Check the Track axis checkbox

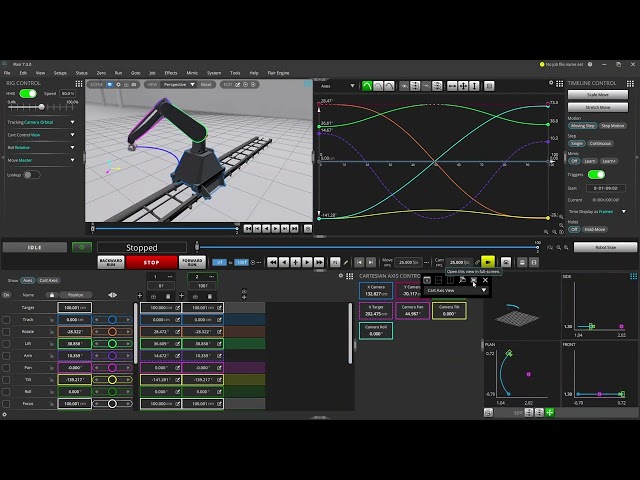[x=6, y=320]
